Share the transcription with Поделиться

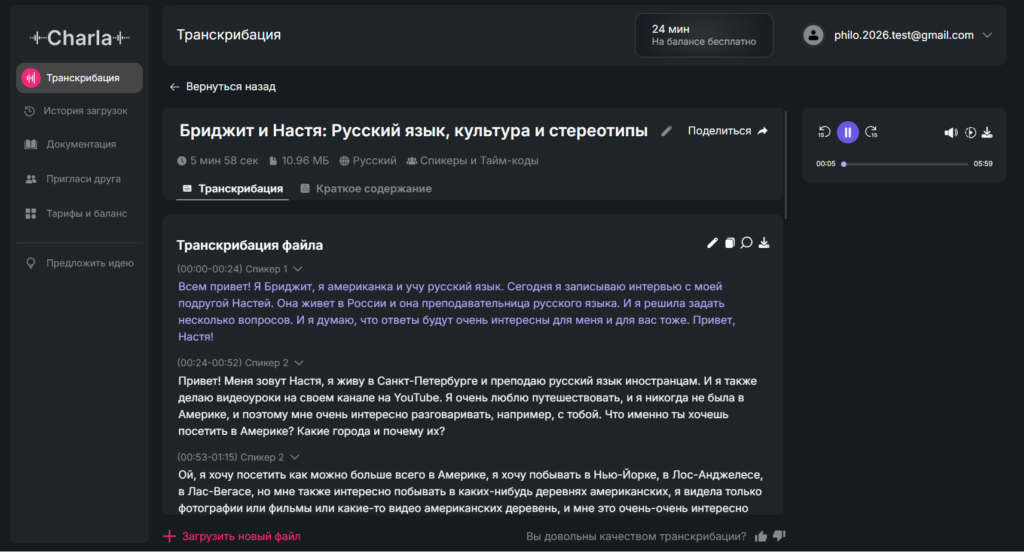[x=728, y=131]
